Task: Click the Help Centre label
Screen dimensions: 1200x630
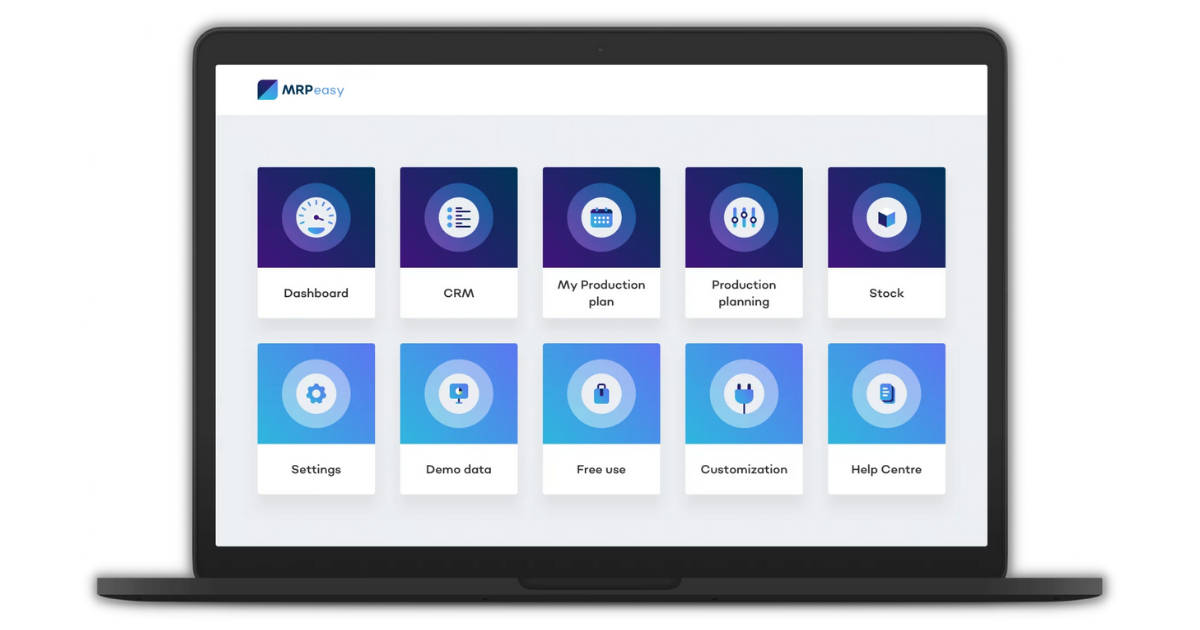Action: (886, 469)
